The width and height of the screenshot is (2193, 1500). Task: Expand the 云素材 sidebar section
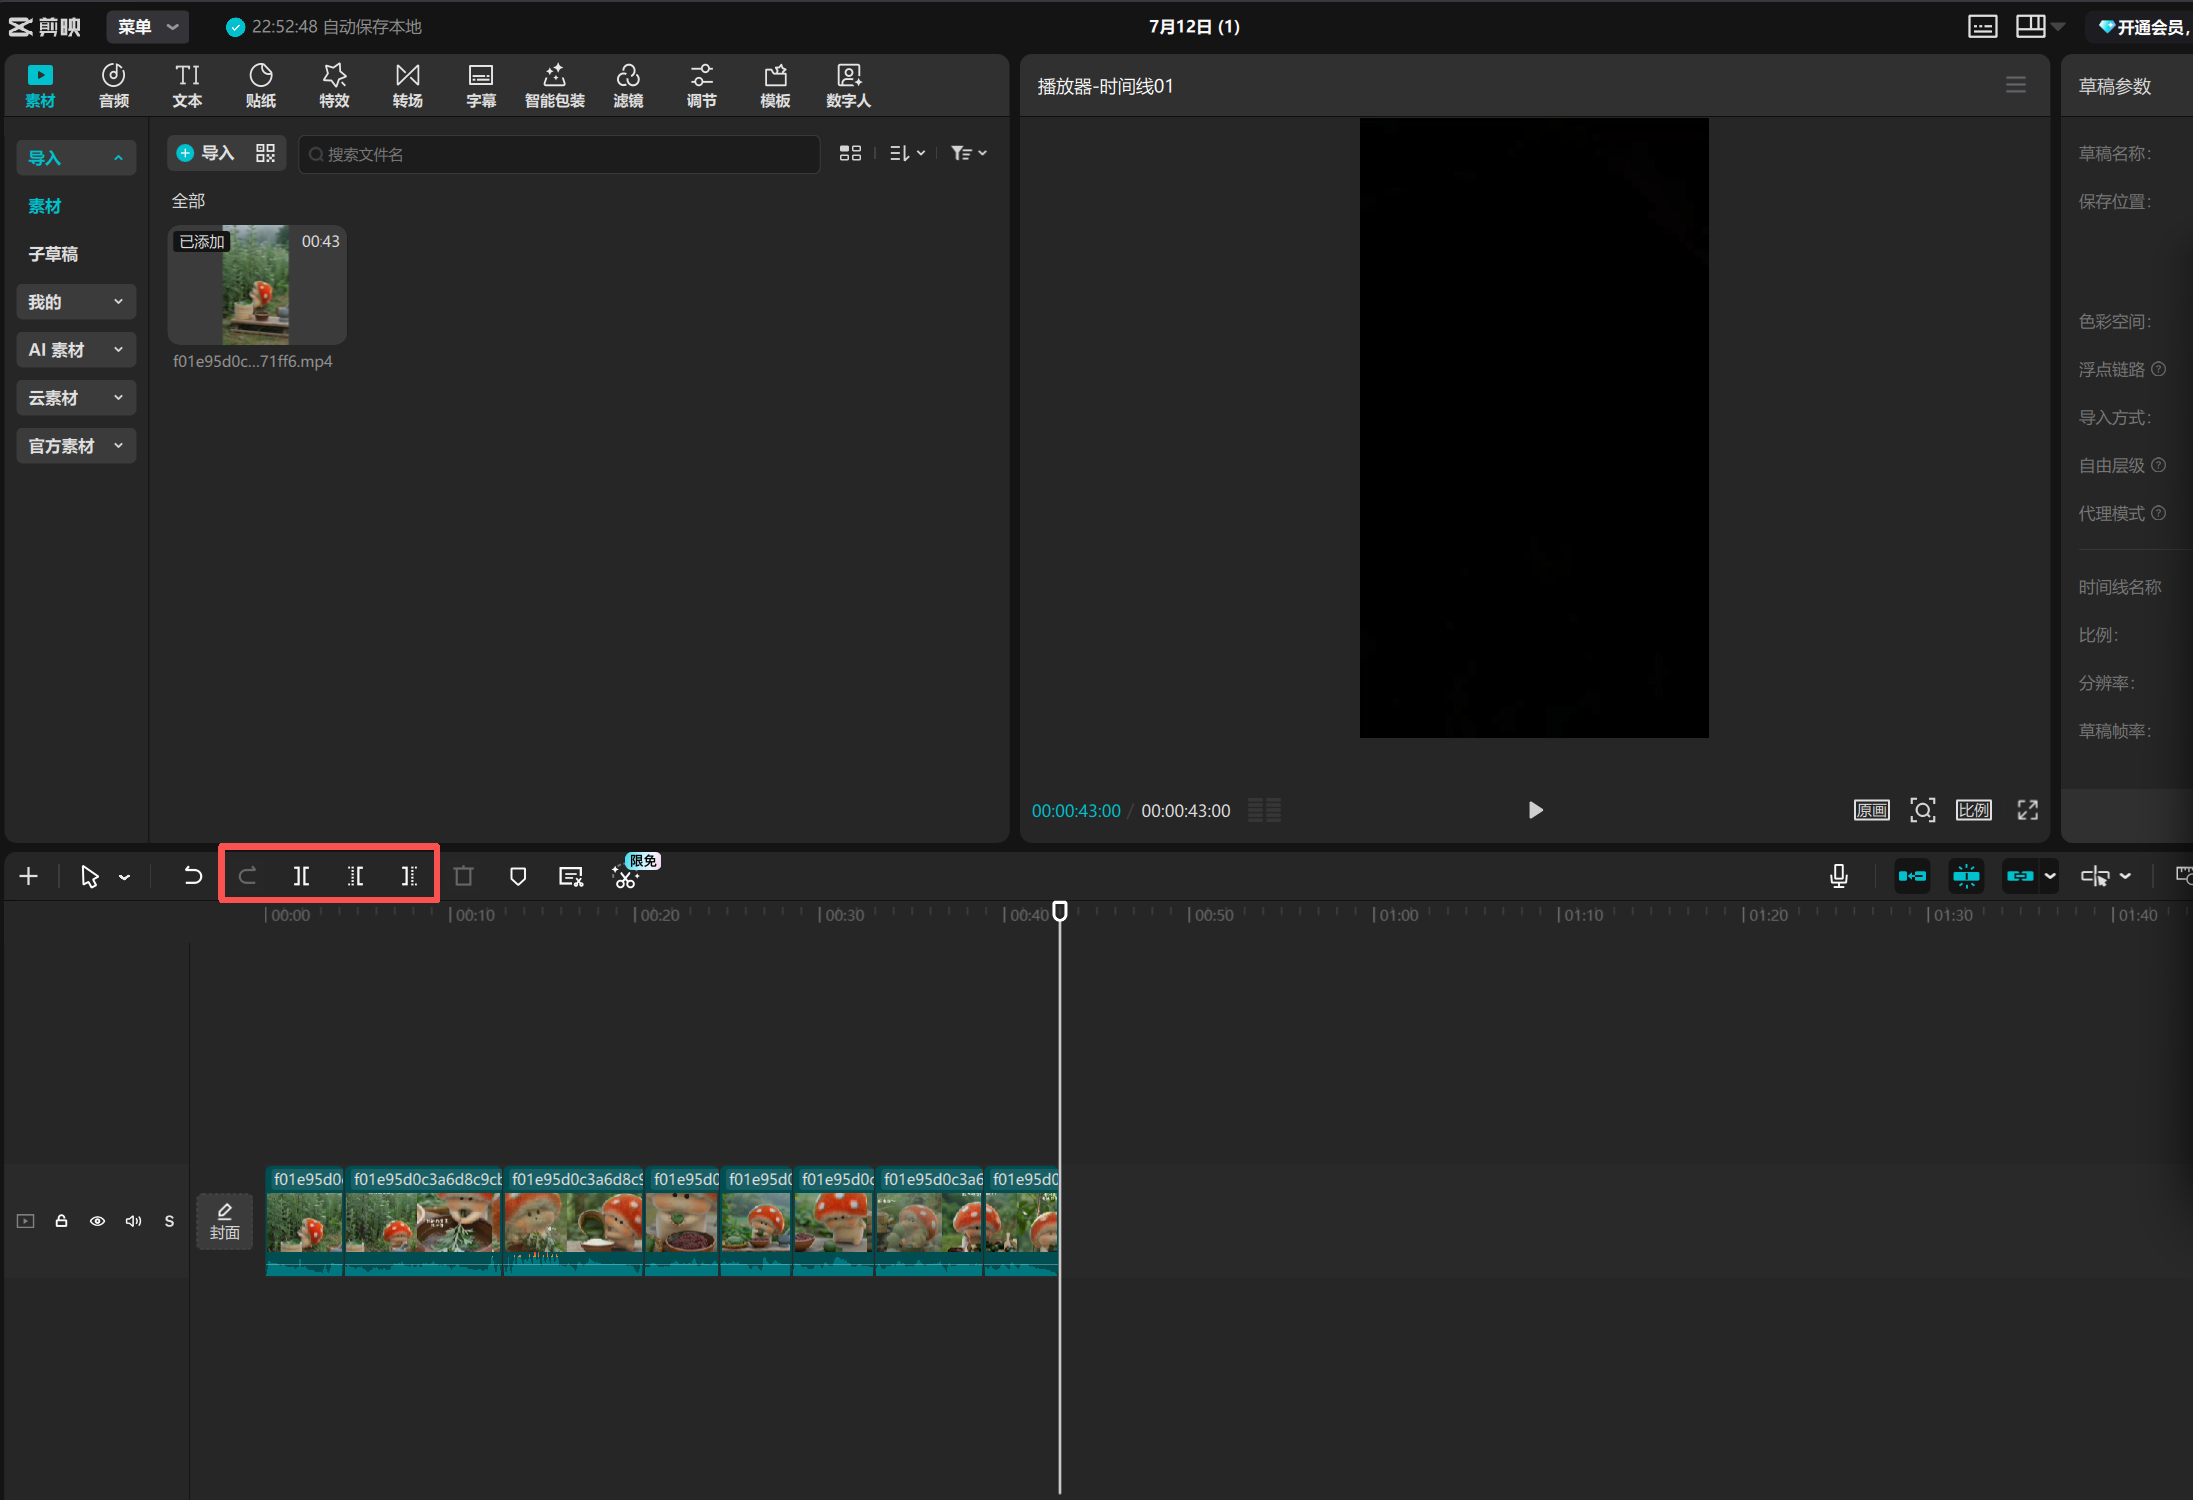76,398
